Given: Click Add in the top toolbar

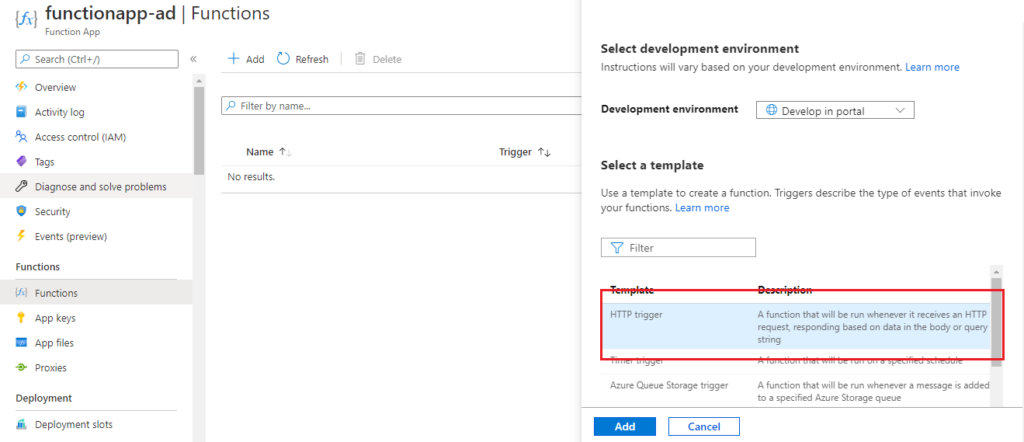Looking at the screenshot, I should (246, 59).
